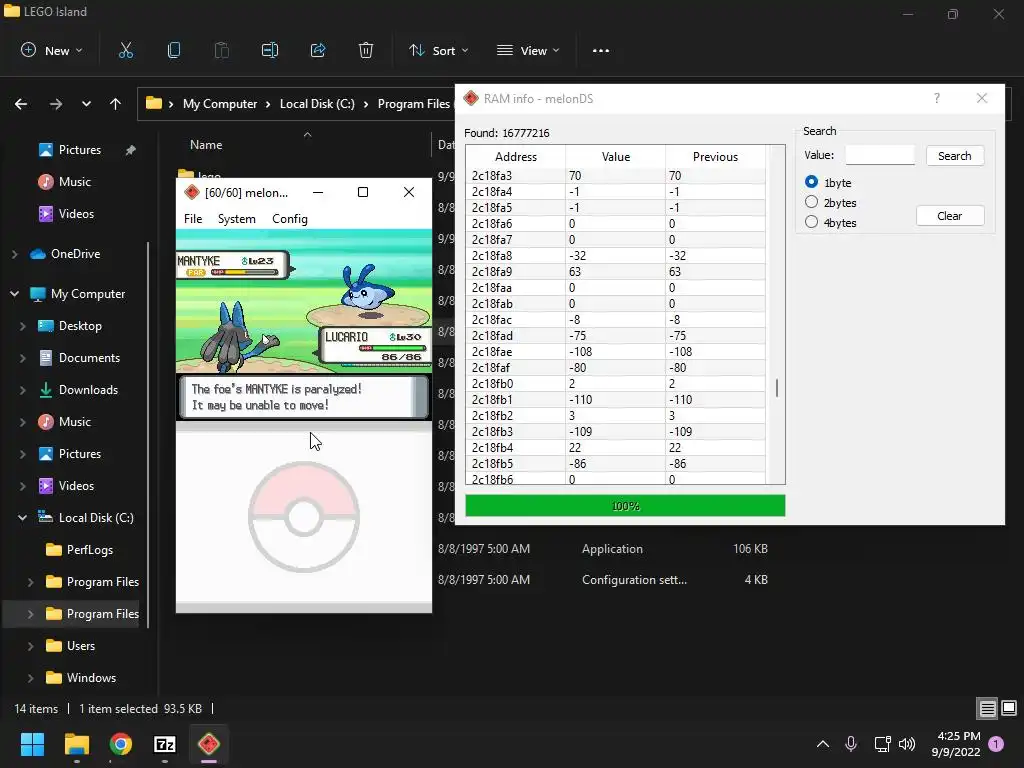Screen dimensions: 1024x768
Task: Click the RAM table vertical scrollbar thumb
Action: tap(776, 388)
